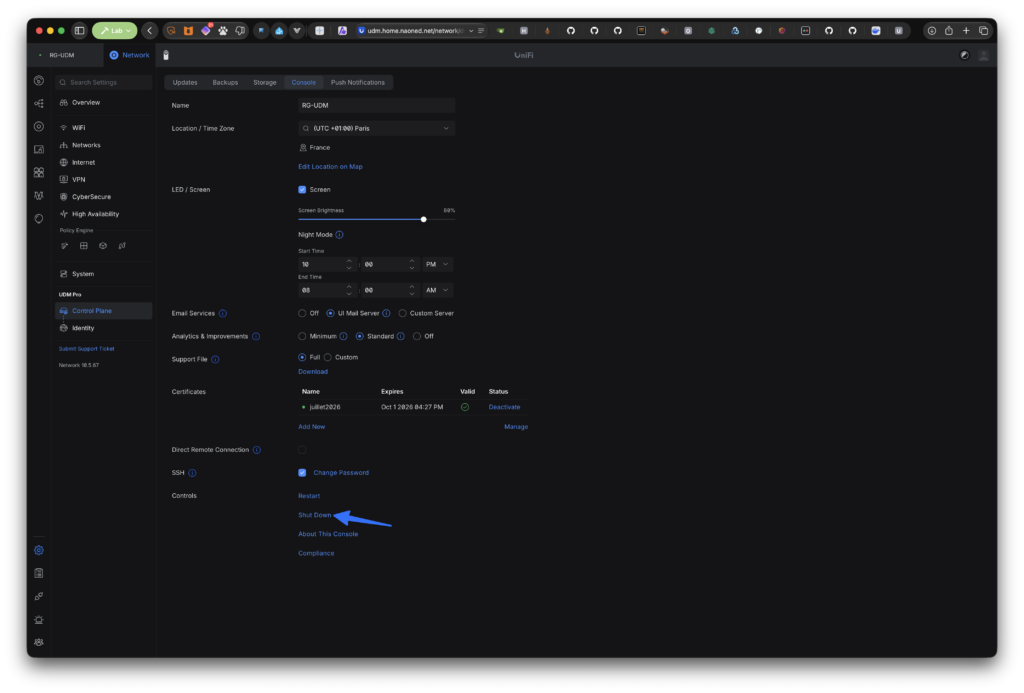Image resolution: width=1024 pixels, height=693 pixels.
Task: Enable the Direct Remote Connection checkbox
Action: tap(302, 450)
